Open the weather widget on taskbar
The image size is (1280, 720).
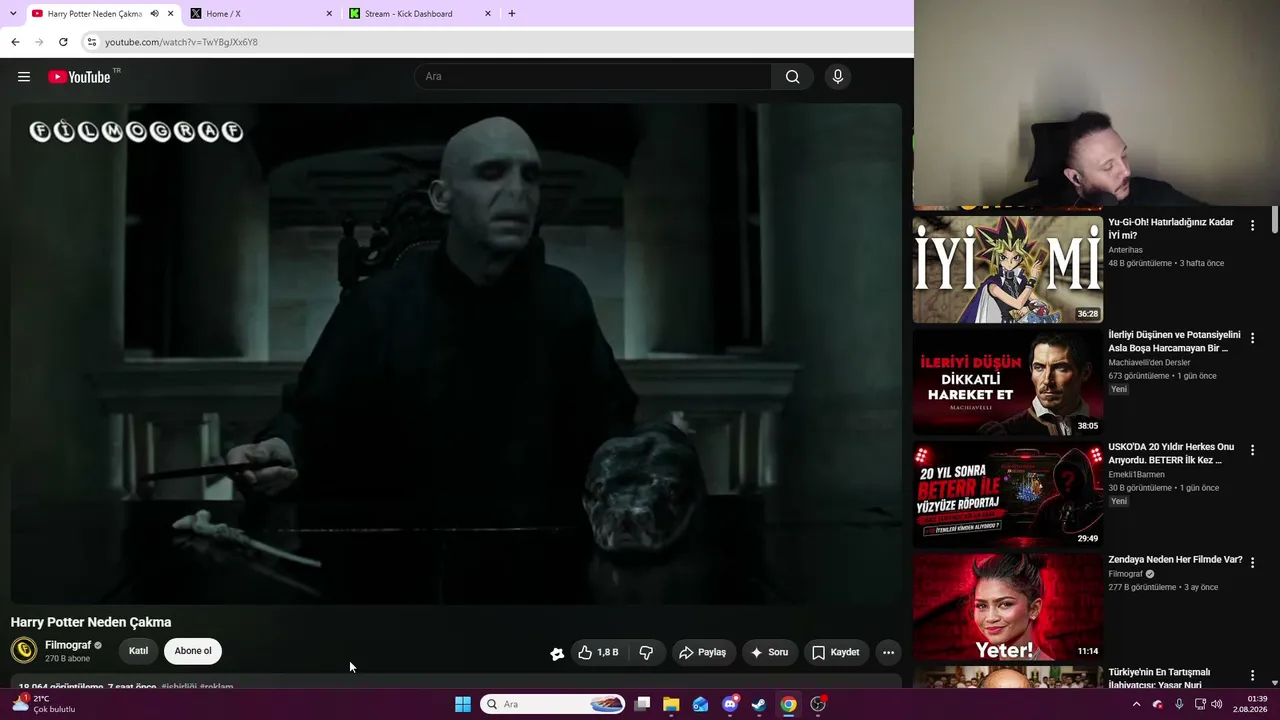pos(45,704)
